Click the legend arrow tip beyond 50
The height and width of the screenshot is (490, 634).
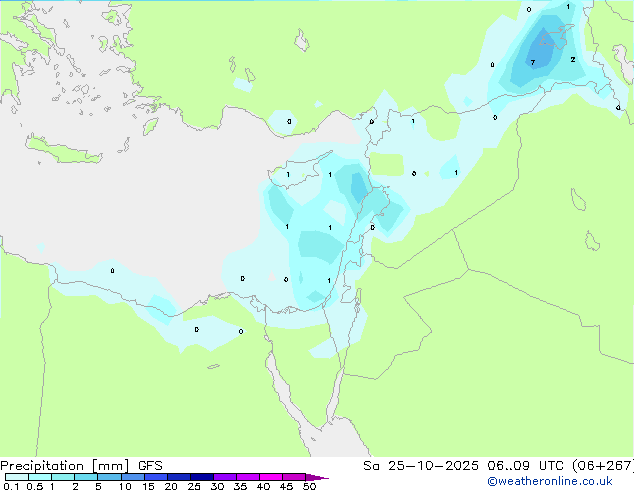(317, 477)
